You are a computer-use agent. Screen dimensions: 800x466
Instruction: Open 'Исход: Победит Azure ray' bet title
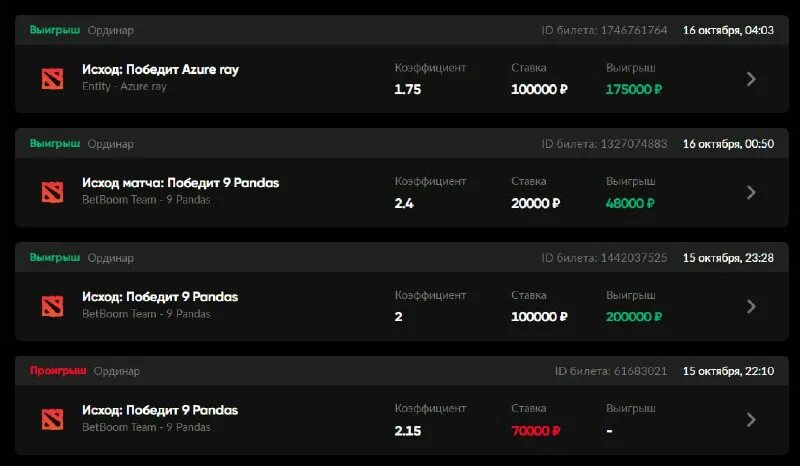tap(160, 70)
